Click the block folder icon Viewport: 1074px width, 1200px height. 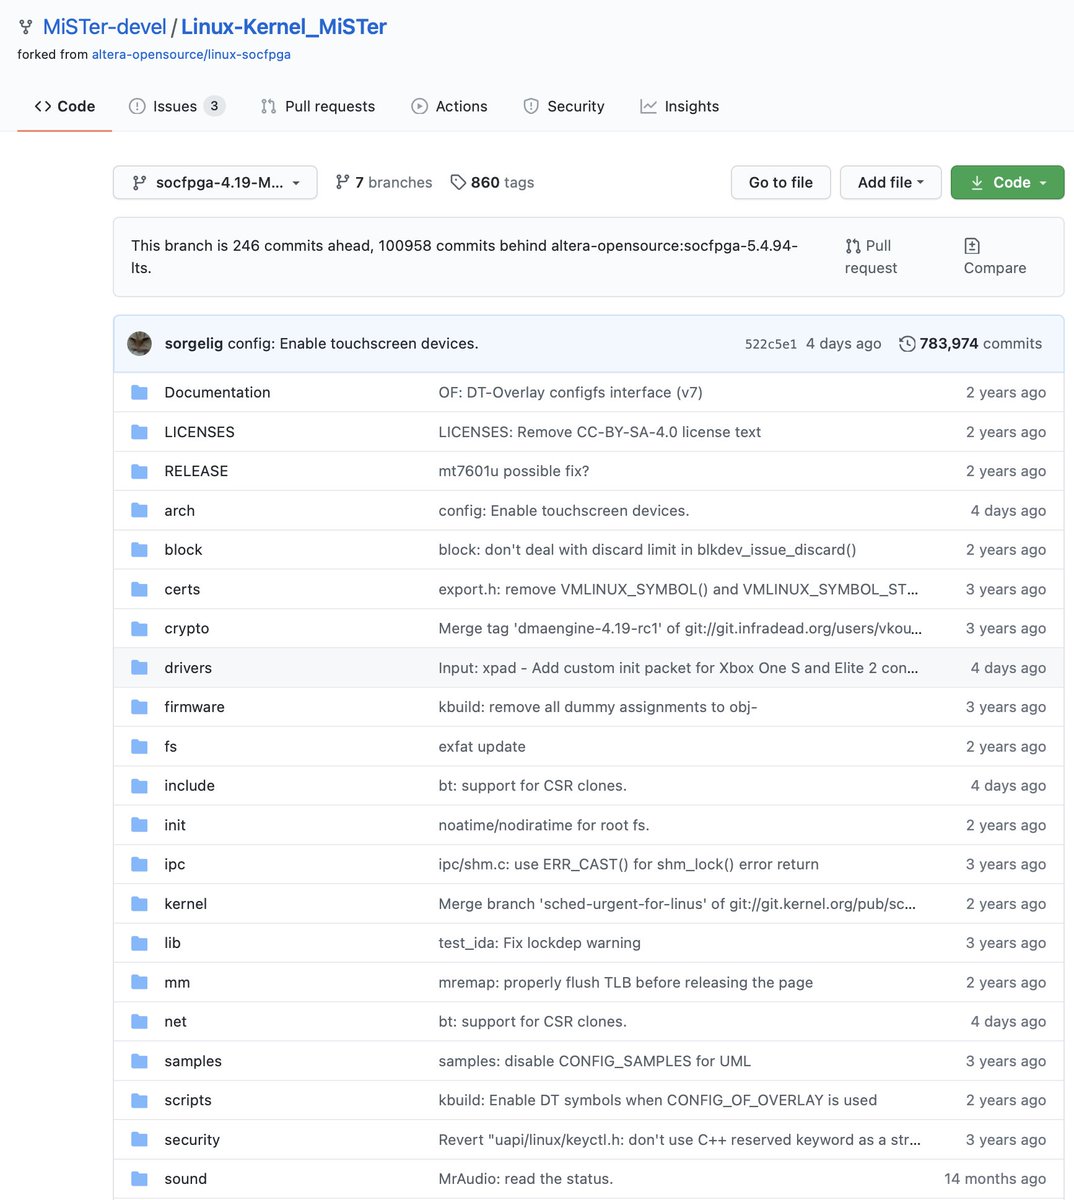pos(140,550)
